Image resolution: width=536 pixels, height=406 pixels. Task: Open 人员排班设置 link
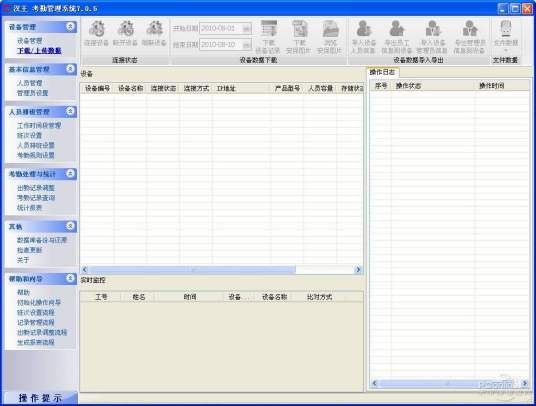36,145
